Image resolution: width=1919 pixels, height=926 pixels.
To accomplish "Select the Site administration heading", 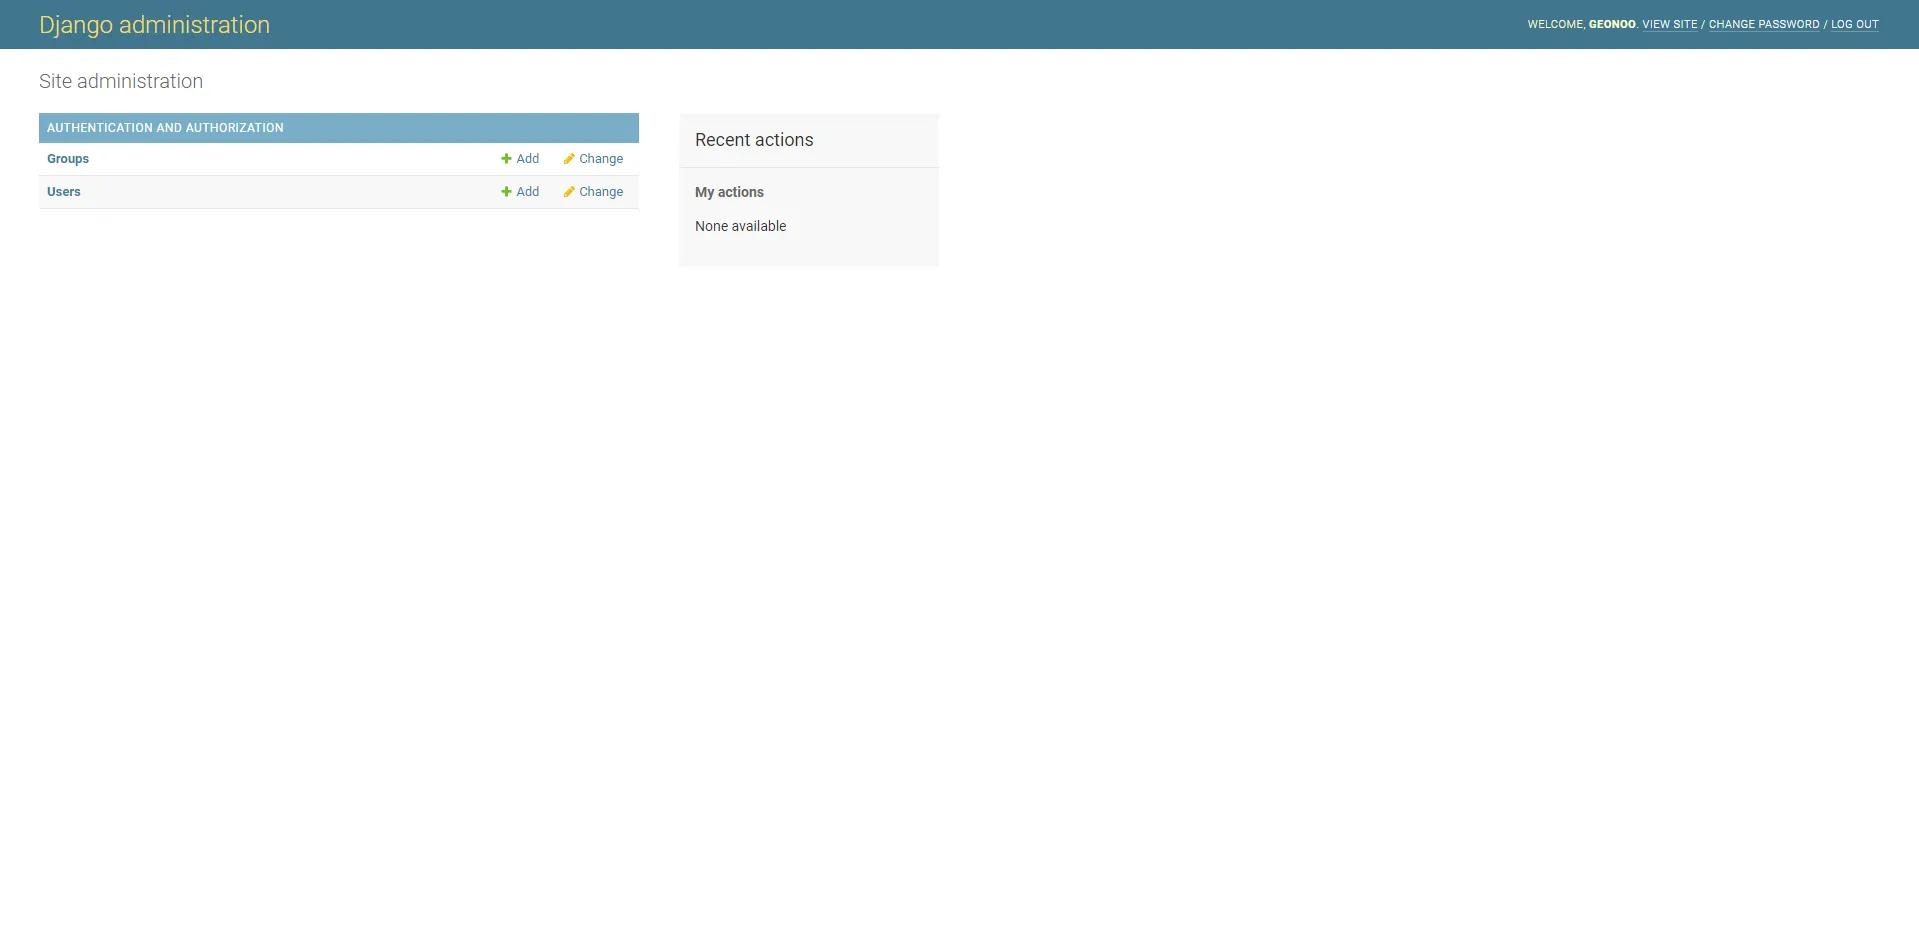I will pyautogui.click(x=121, y=81).
